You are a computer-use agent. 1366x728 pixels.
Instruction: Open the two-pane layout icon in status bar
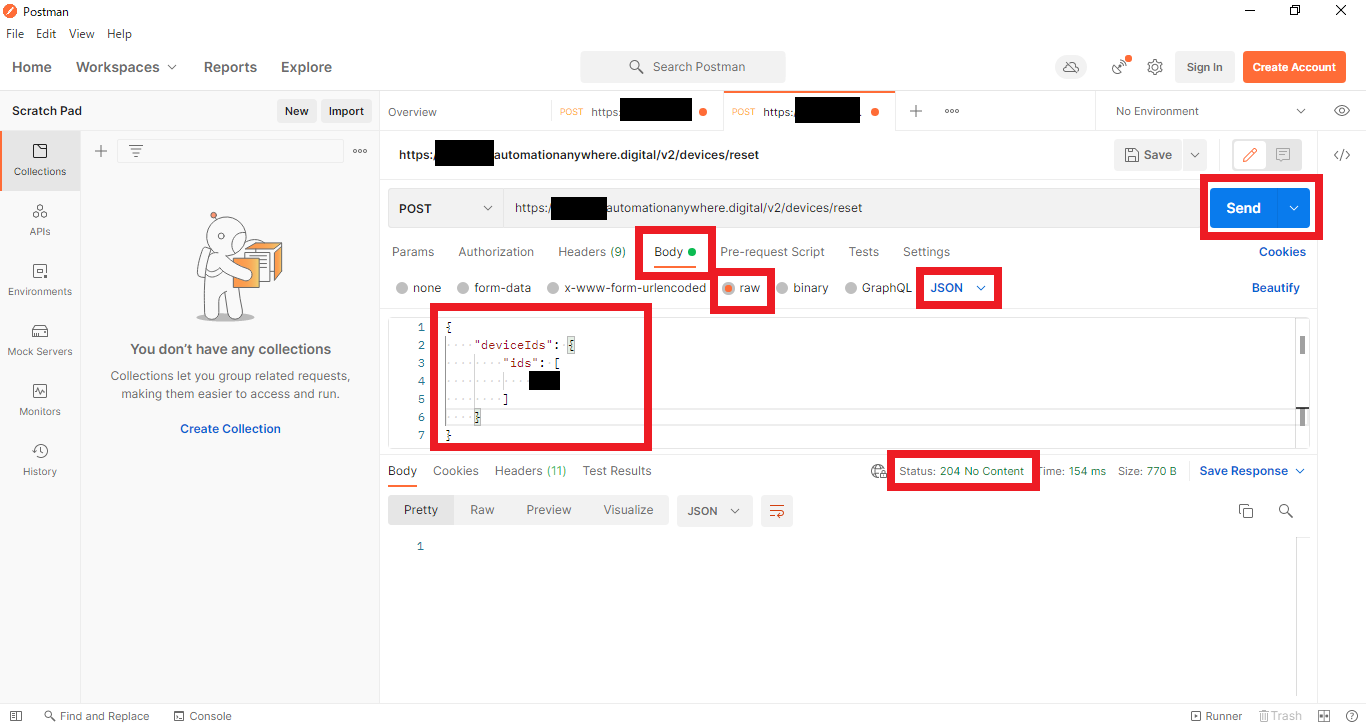(1324, 716)
